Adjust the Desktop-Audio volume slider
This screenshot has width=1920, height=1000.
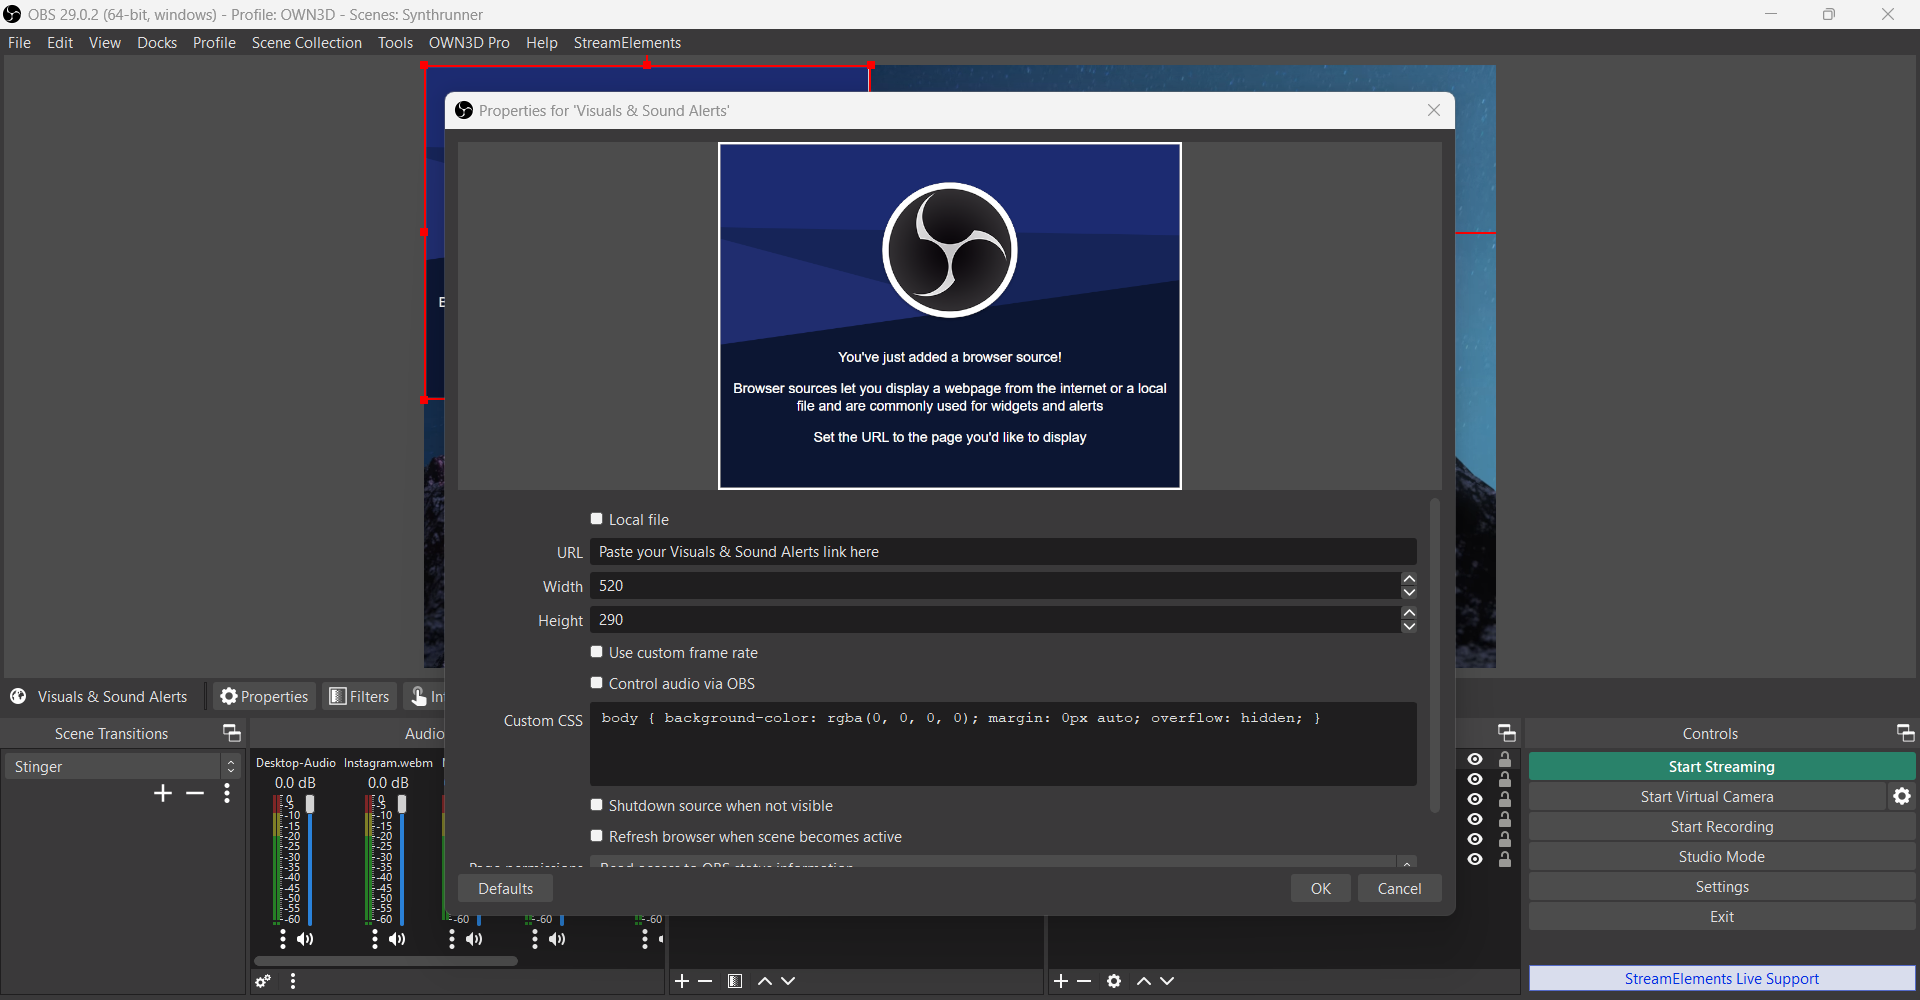(x=310, y=805)
